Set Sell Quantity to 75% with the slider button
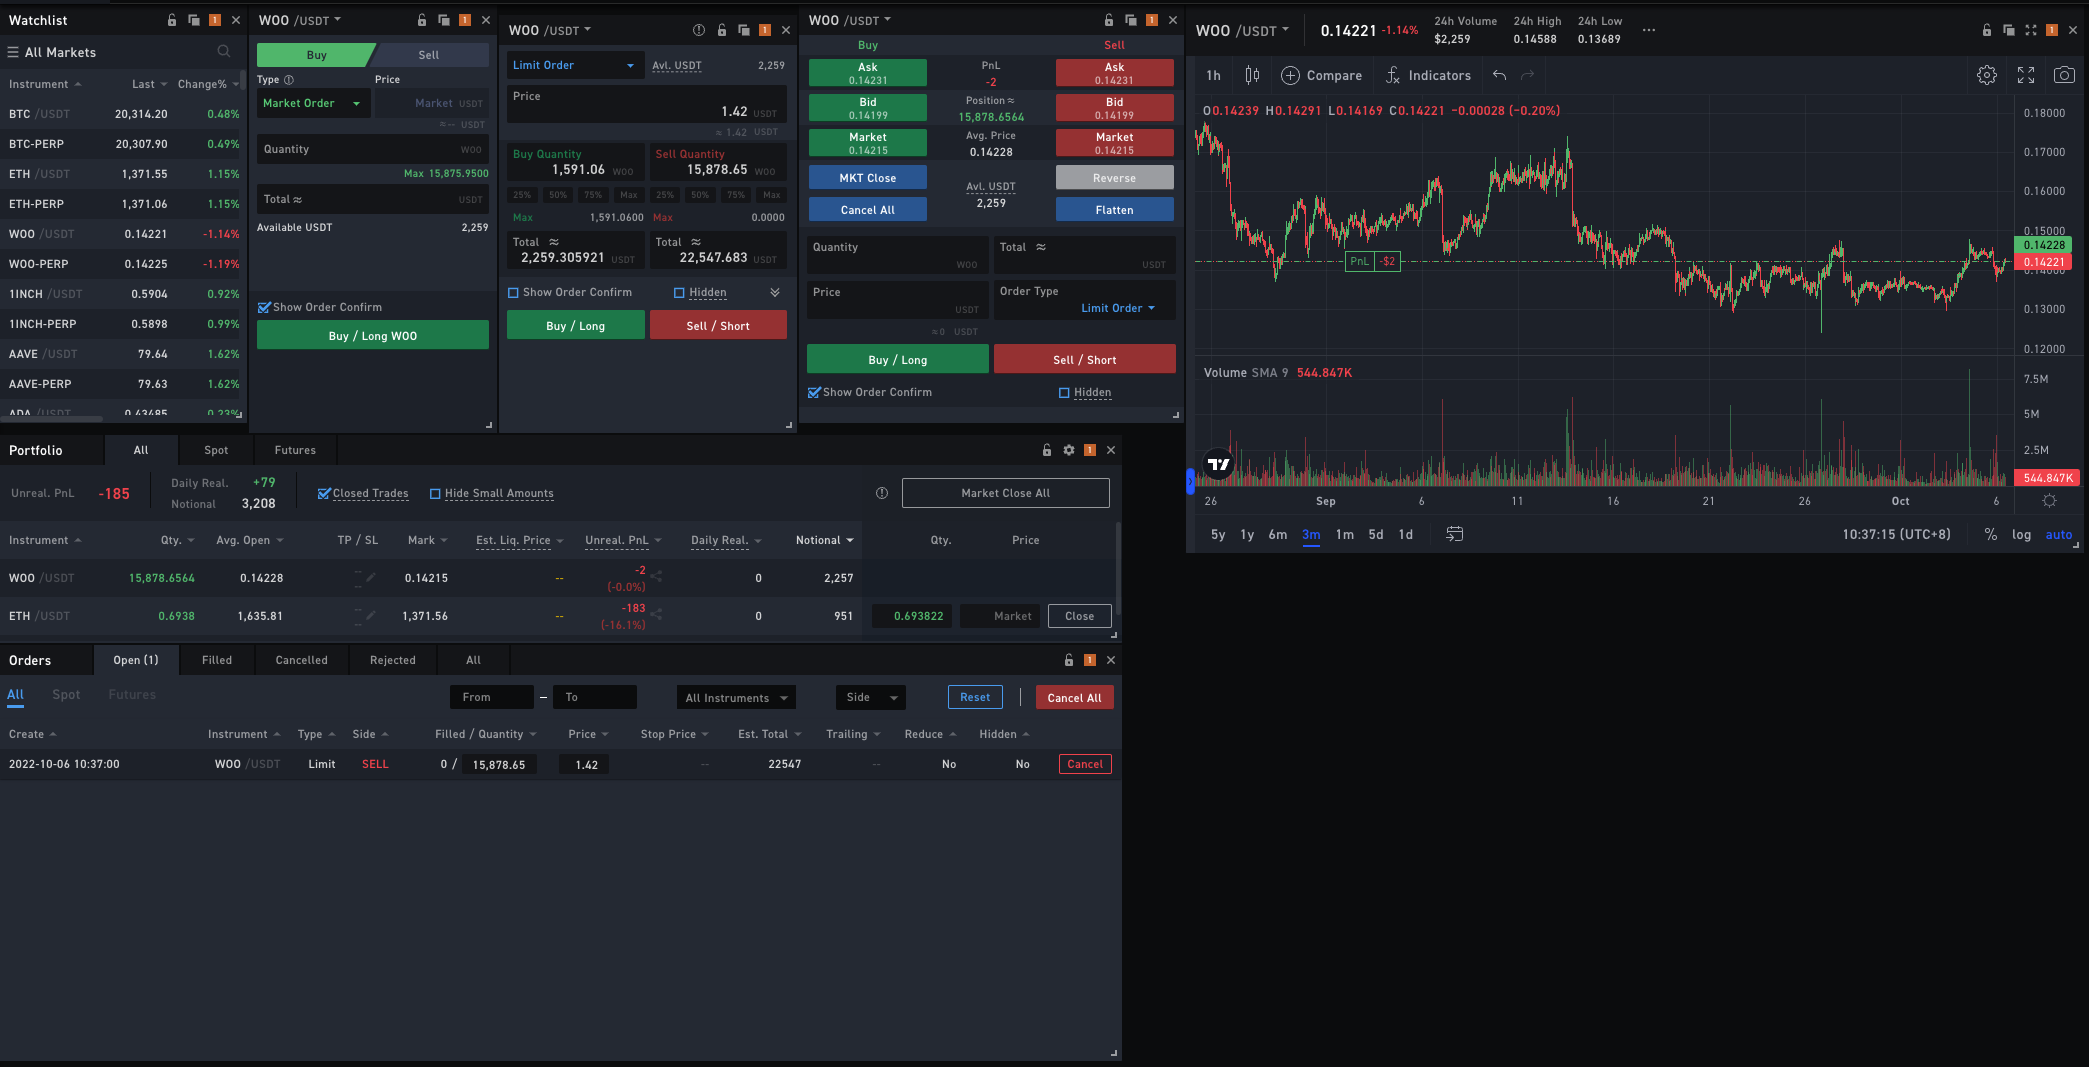2089x1067 pixels. pos(736,195)
